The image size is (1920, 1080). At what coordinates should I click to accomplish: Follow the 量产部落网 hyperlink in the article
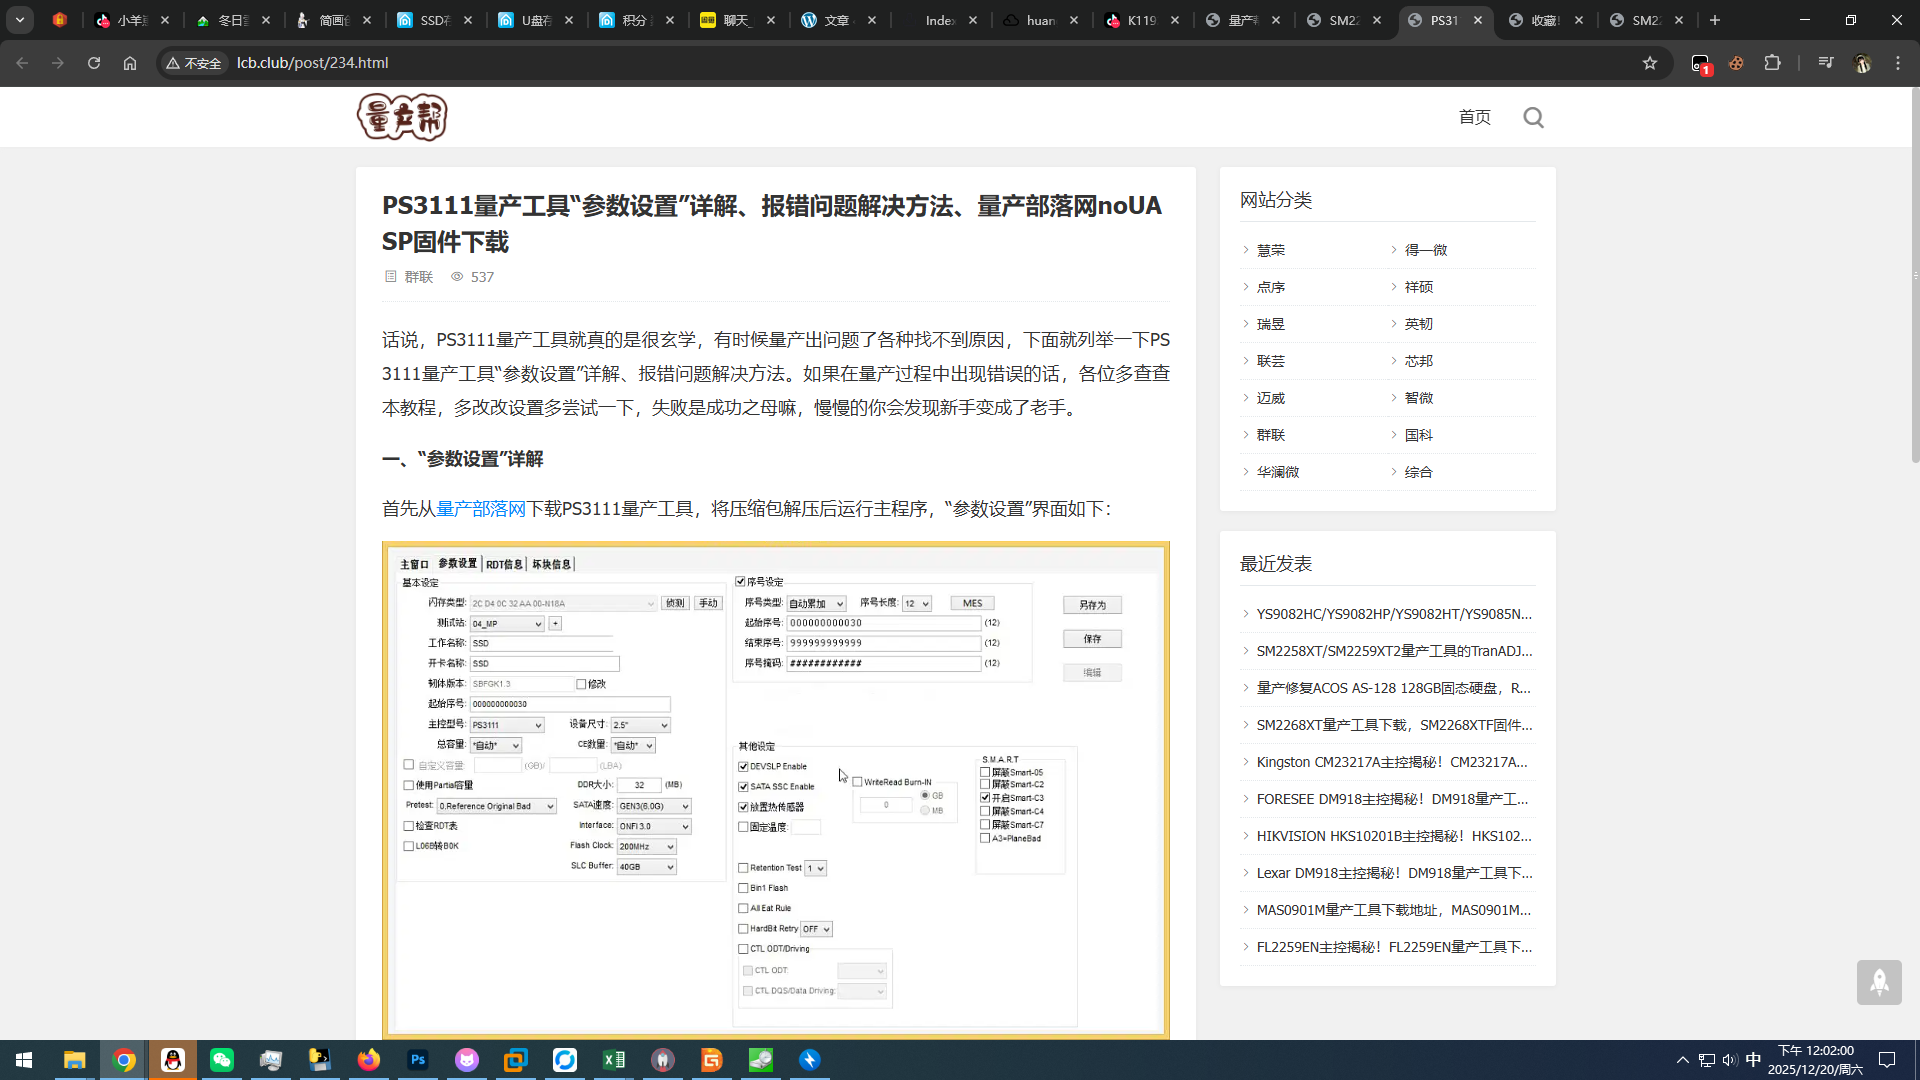(481, 509)
